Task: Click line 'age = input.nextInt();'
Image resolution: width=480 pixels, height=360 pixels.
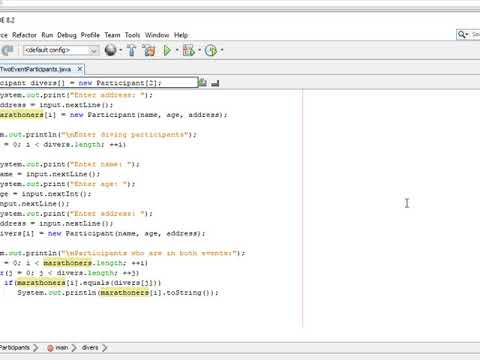Action: coord(45,194)
